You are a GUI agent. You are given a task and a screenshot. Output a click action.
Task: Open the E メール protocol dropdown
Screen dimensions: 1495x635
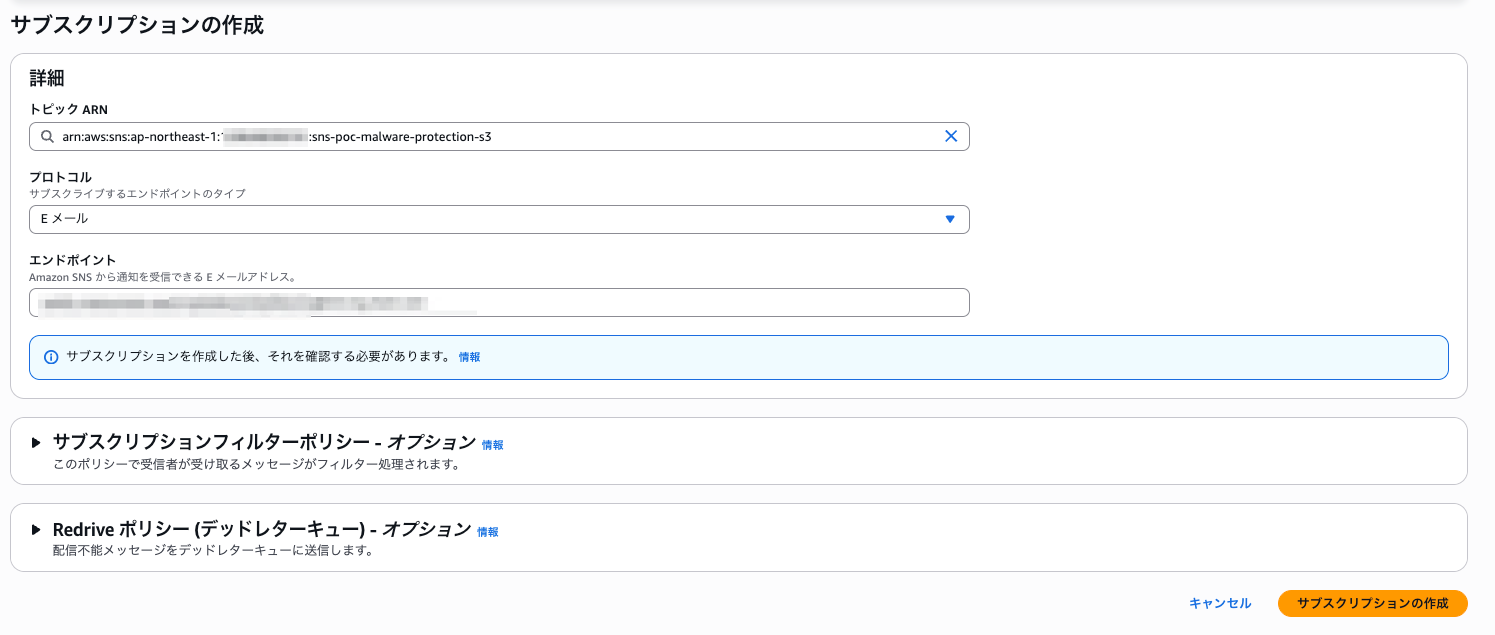(498, 220)
